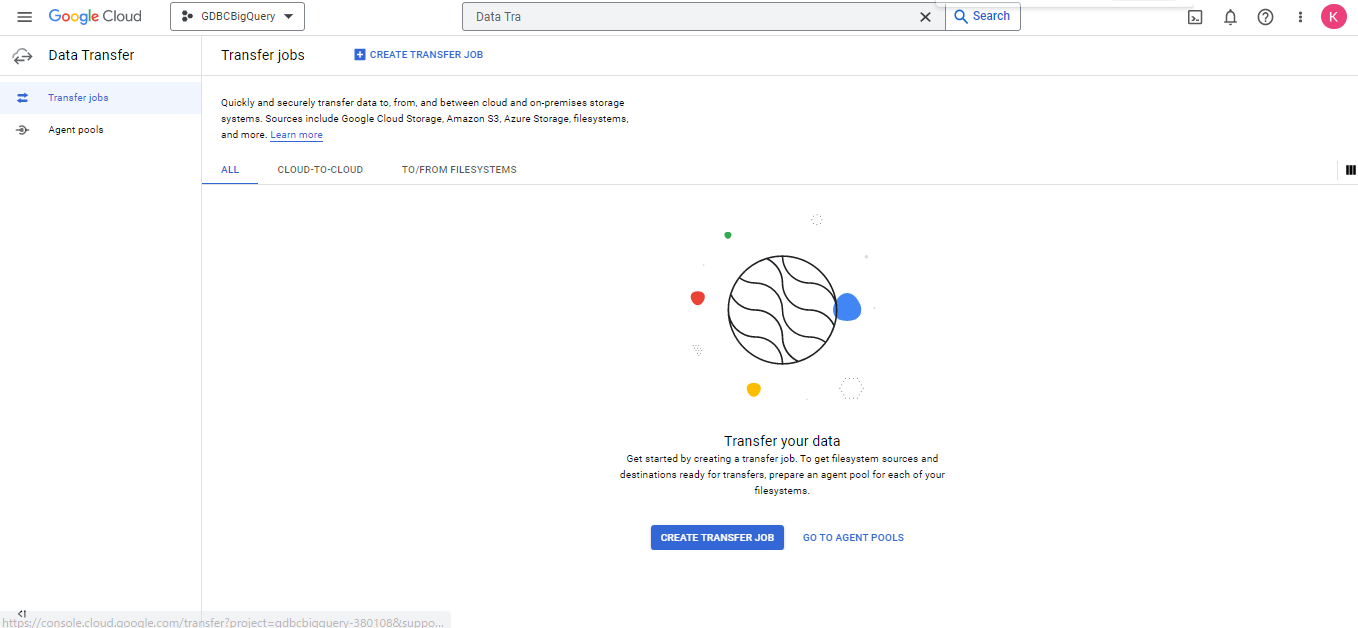Open column display options icon
Image resolution: width=1358 pixels, height=628 pixels.
tap(1350, 170)
